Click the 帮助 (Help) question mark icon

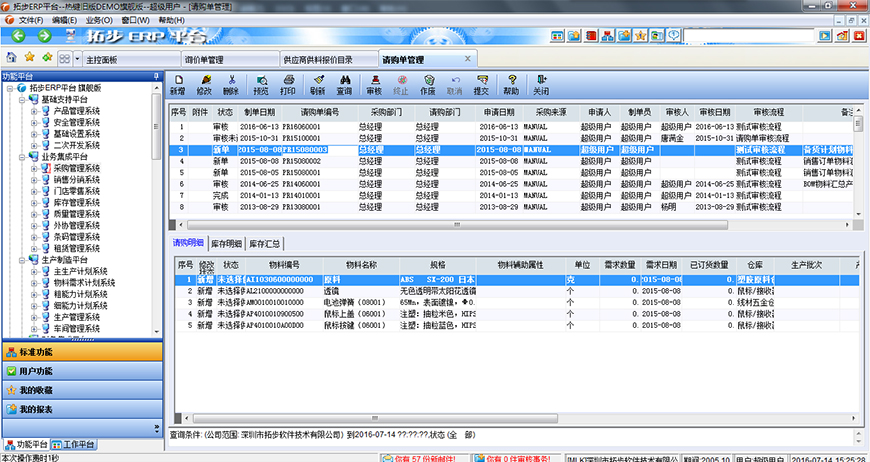pyautogui.click(x=511, y=84)
